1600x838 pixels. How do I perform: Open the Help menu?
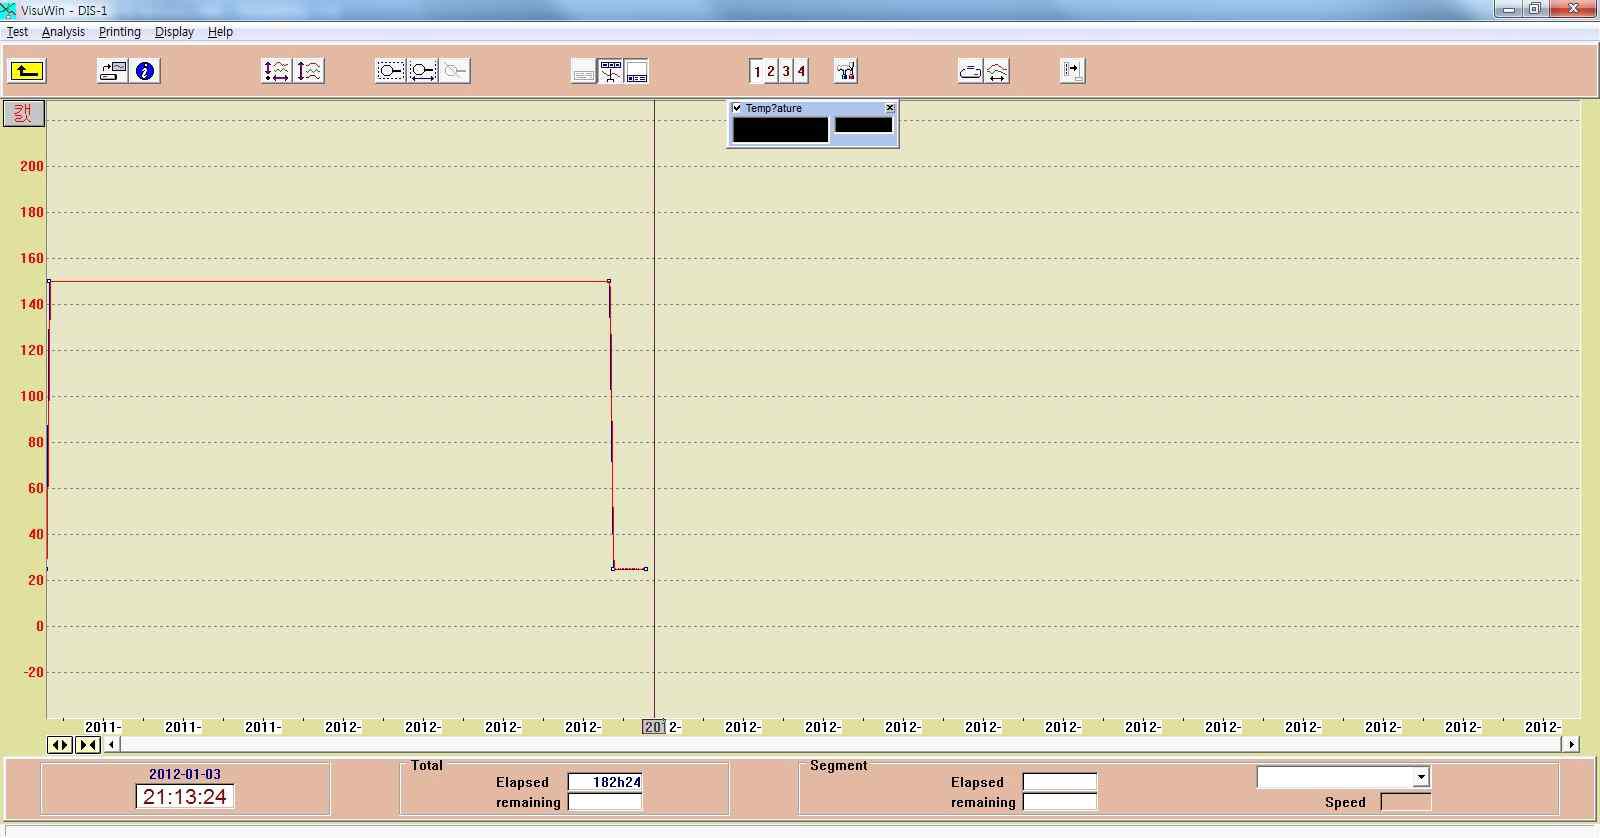pos(220,32)
